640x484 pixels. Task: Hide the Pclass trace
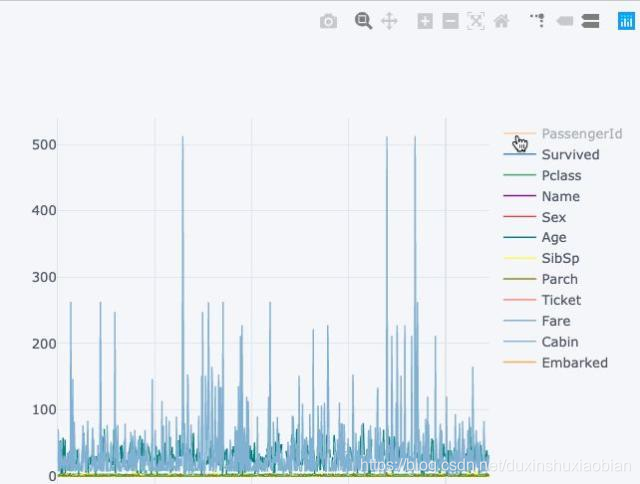pos(542,175)
